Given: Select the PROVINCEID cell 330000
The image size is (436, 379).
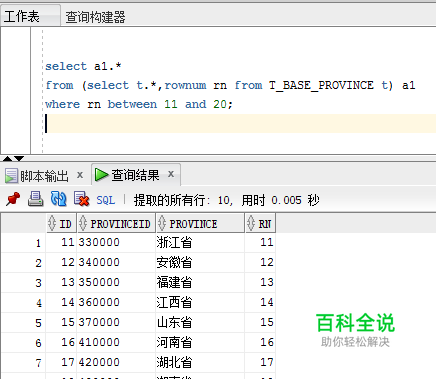Looking at the screenshot, I should coord(116,242).
